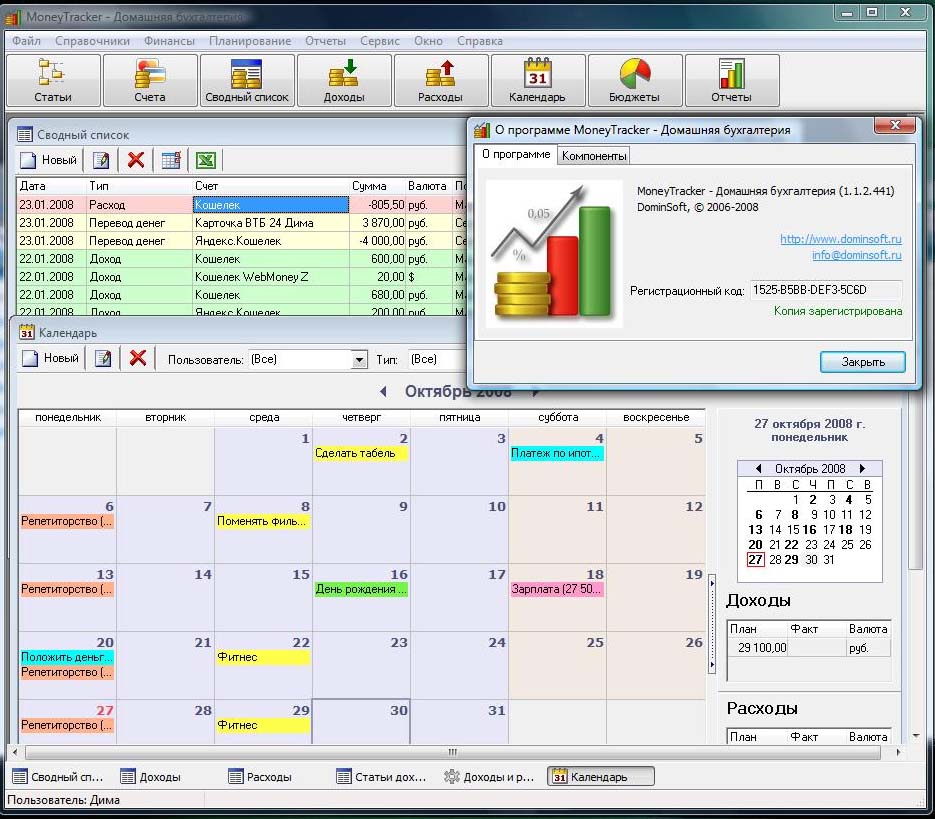Open the Справка menu

(480, 41)
